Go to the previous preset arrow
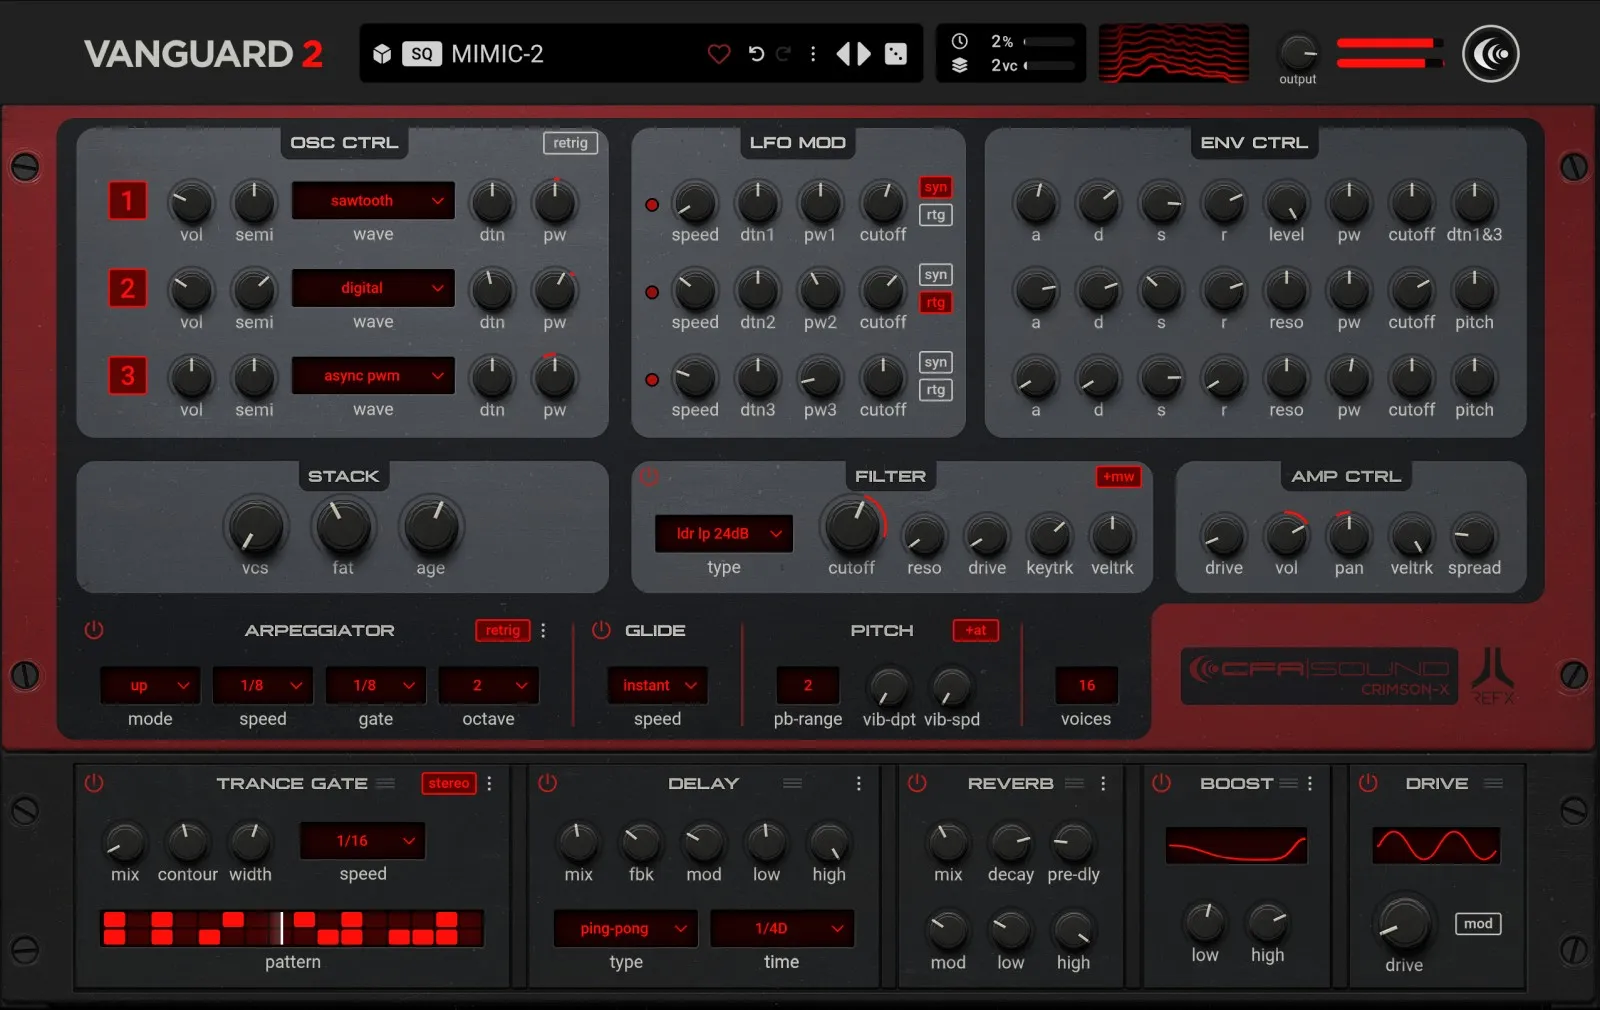 tap(843, 54)
